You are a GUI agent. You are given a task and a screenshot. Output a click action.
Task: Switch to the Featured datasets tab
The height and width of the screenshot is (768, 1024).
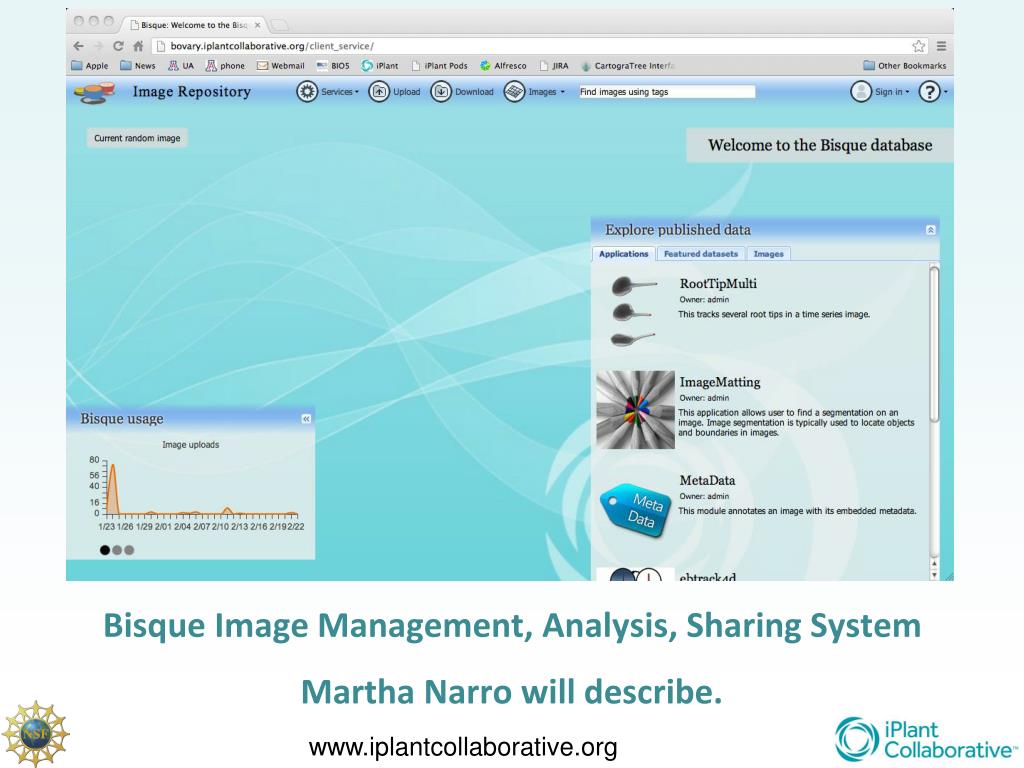click(701, 253)
